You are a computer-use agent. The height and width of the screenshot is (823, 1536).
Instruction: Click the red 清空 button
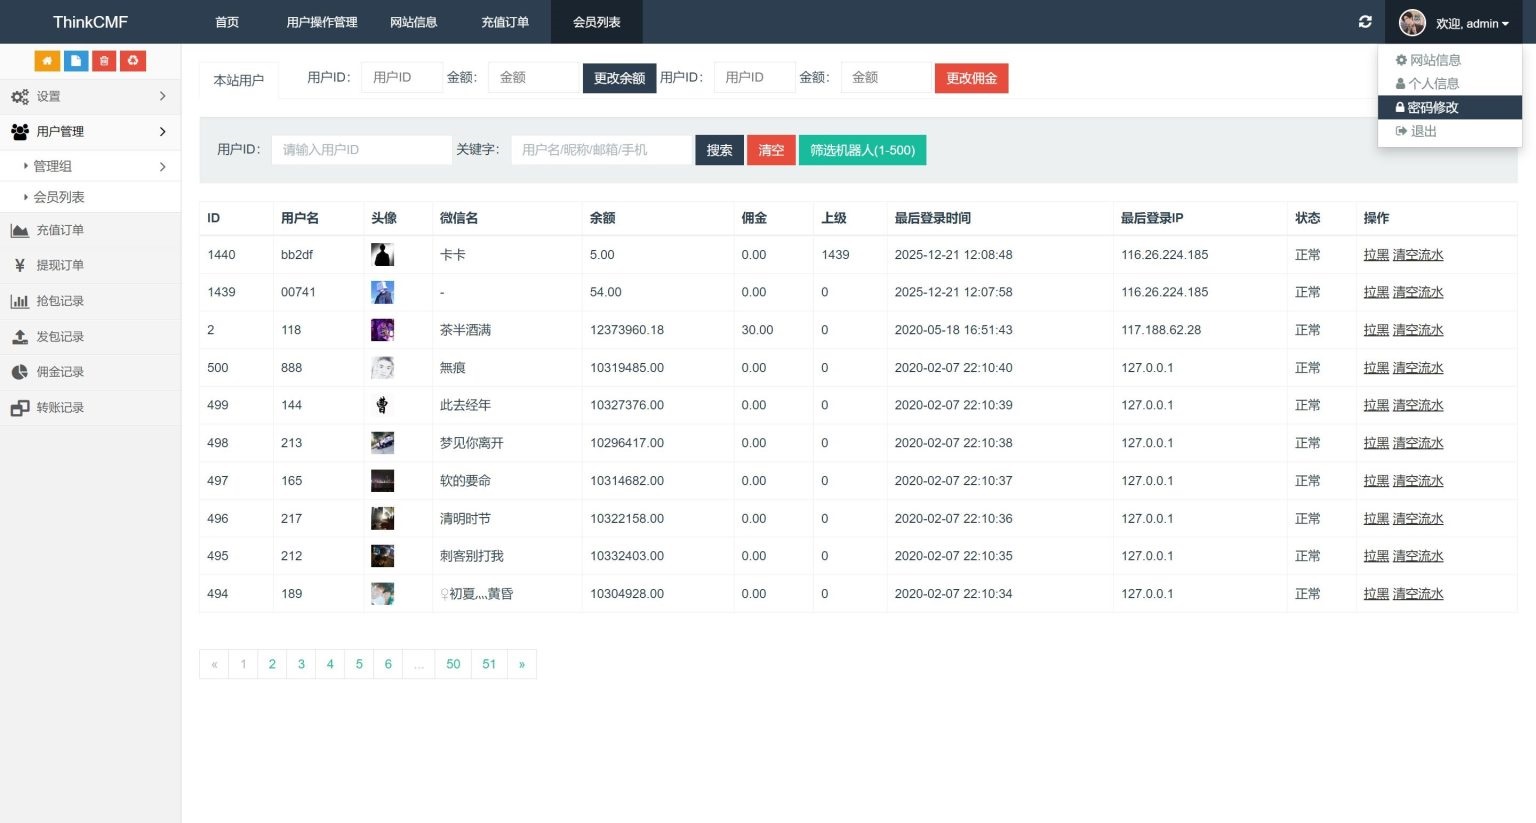(x=771, y=150)
